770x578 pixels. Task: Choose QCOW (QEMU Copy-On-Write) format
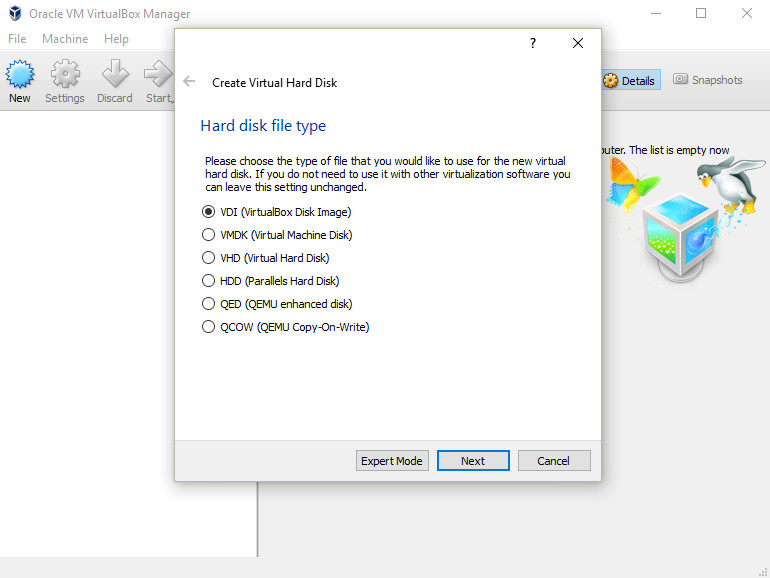(x=209, y=327)
